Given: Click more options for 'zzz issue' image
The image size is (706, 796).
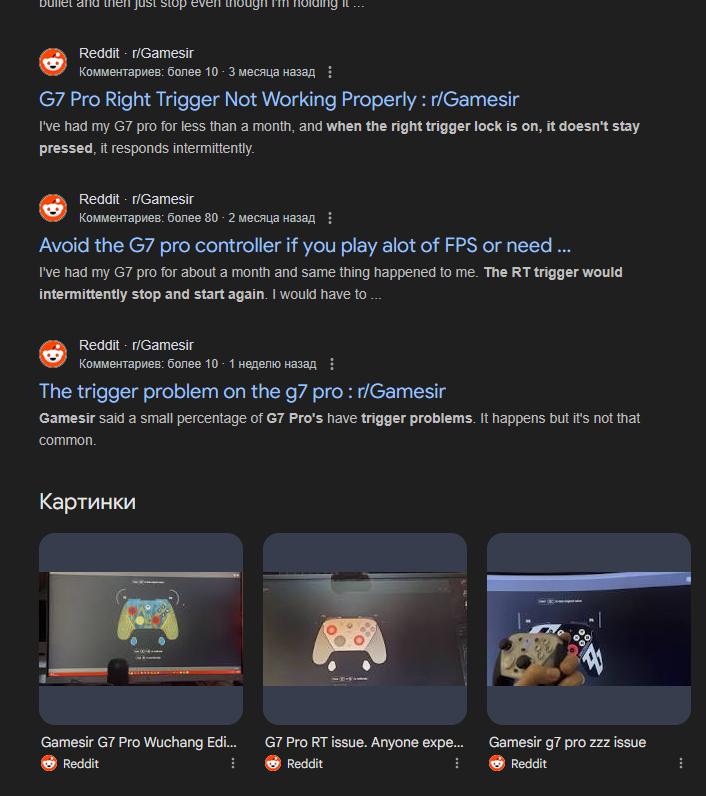Looking at the screenshot, I should pyautogui.click(x=681, y=764).
